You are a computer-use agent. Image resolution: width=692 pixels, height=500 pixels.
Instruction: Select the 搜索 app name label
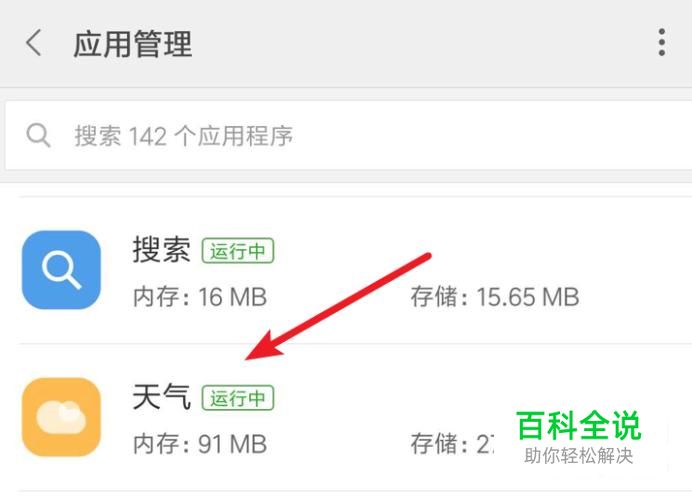(x=162, y=250)
